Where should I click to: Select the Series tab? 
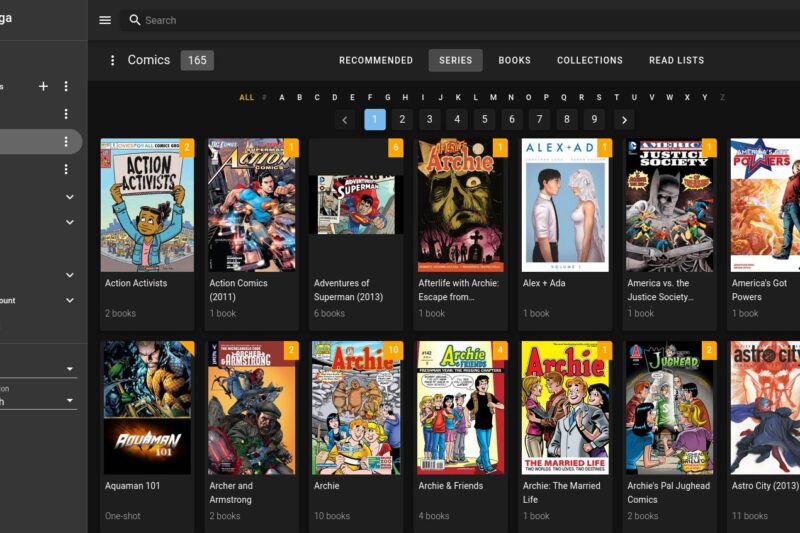point(456,60)
